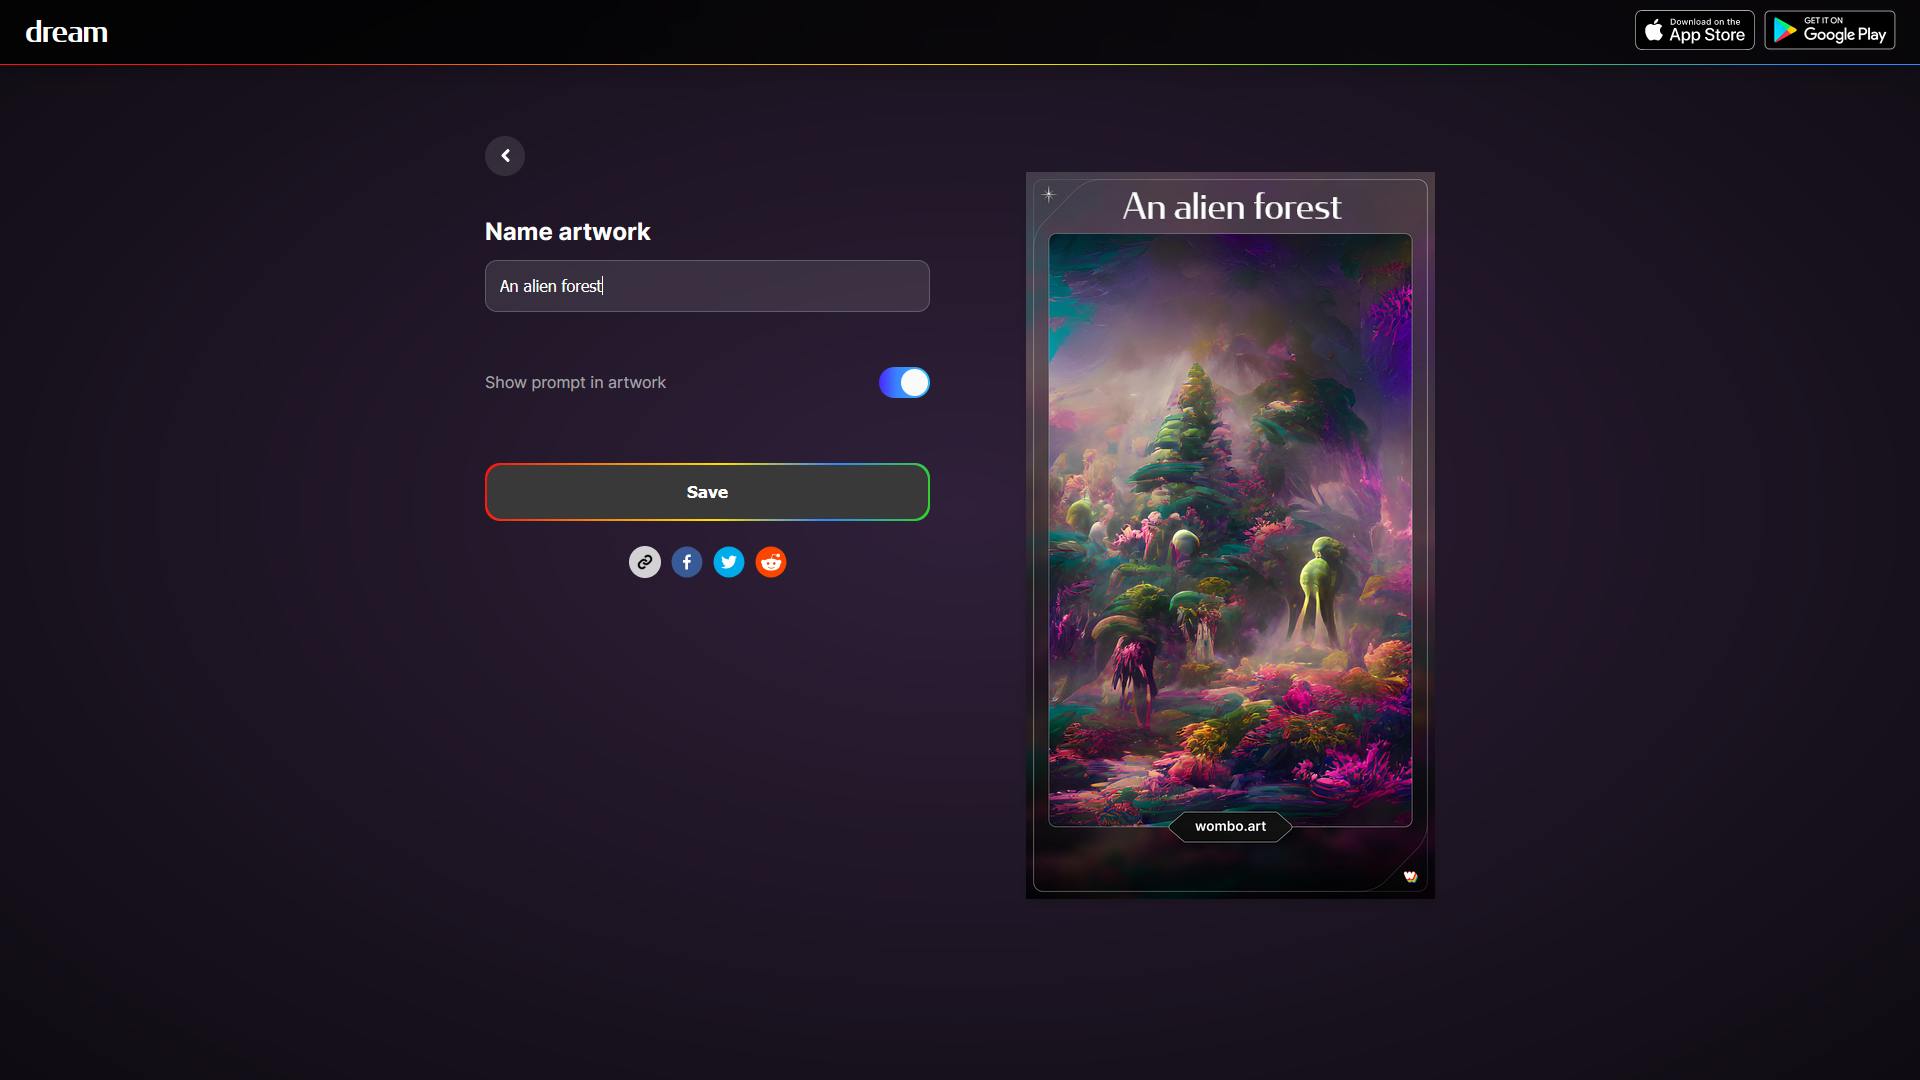
Task: Go back using the left chevron button
Action: [x=505, y=156]
